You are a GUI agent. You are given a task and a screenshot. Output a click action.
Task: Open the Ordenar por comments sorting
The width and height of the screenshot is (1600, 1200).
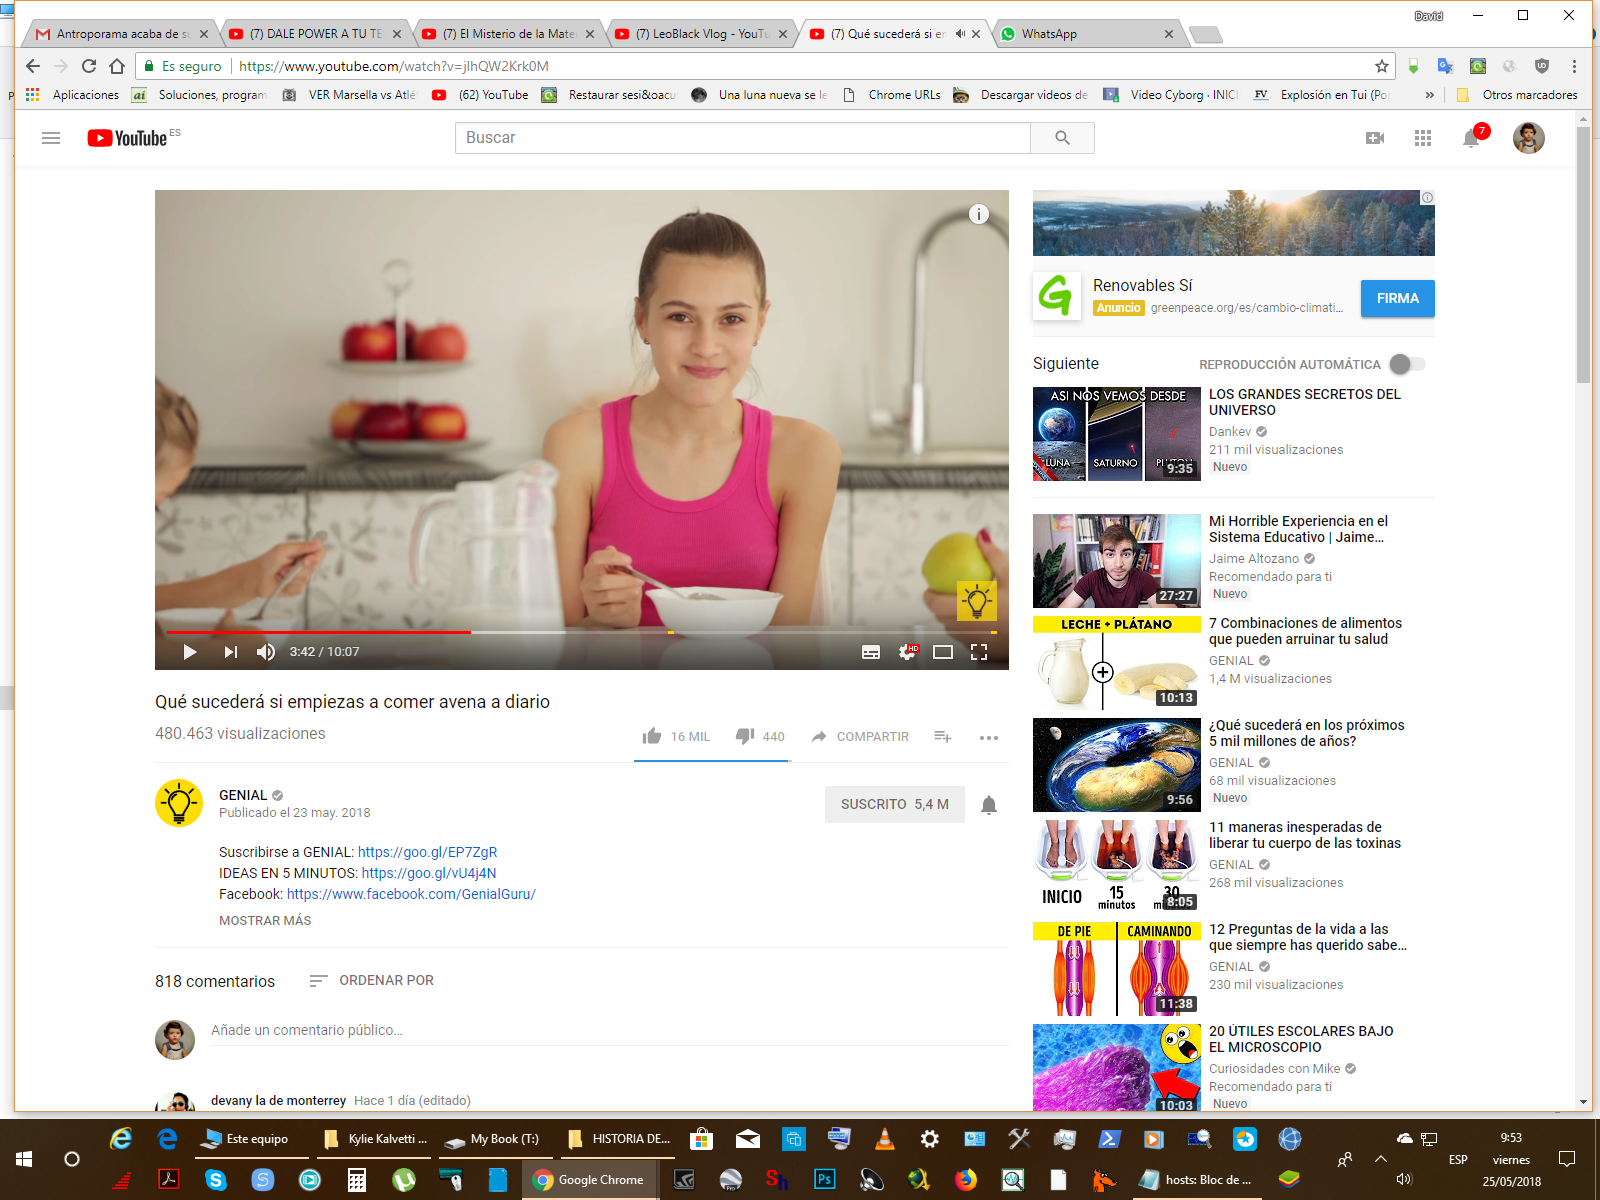pos(371,980)
